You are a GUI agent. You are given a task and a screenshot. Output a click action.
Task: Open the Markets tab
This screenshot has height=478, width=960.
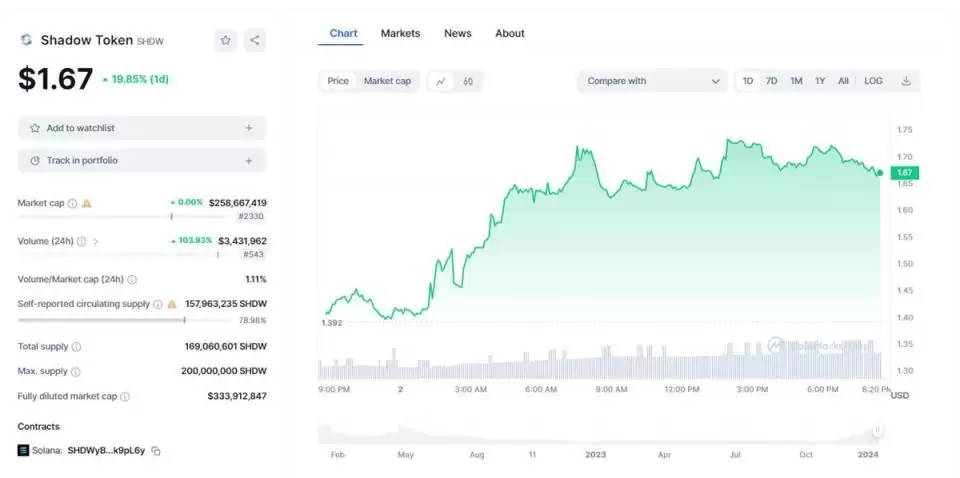[400, 33]
